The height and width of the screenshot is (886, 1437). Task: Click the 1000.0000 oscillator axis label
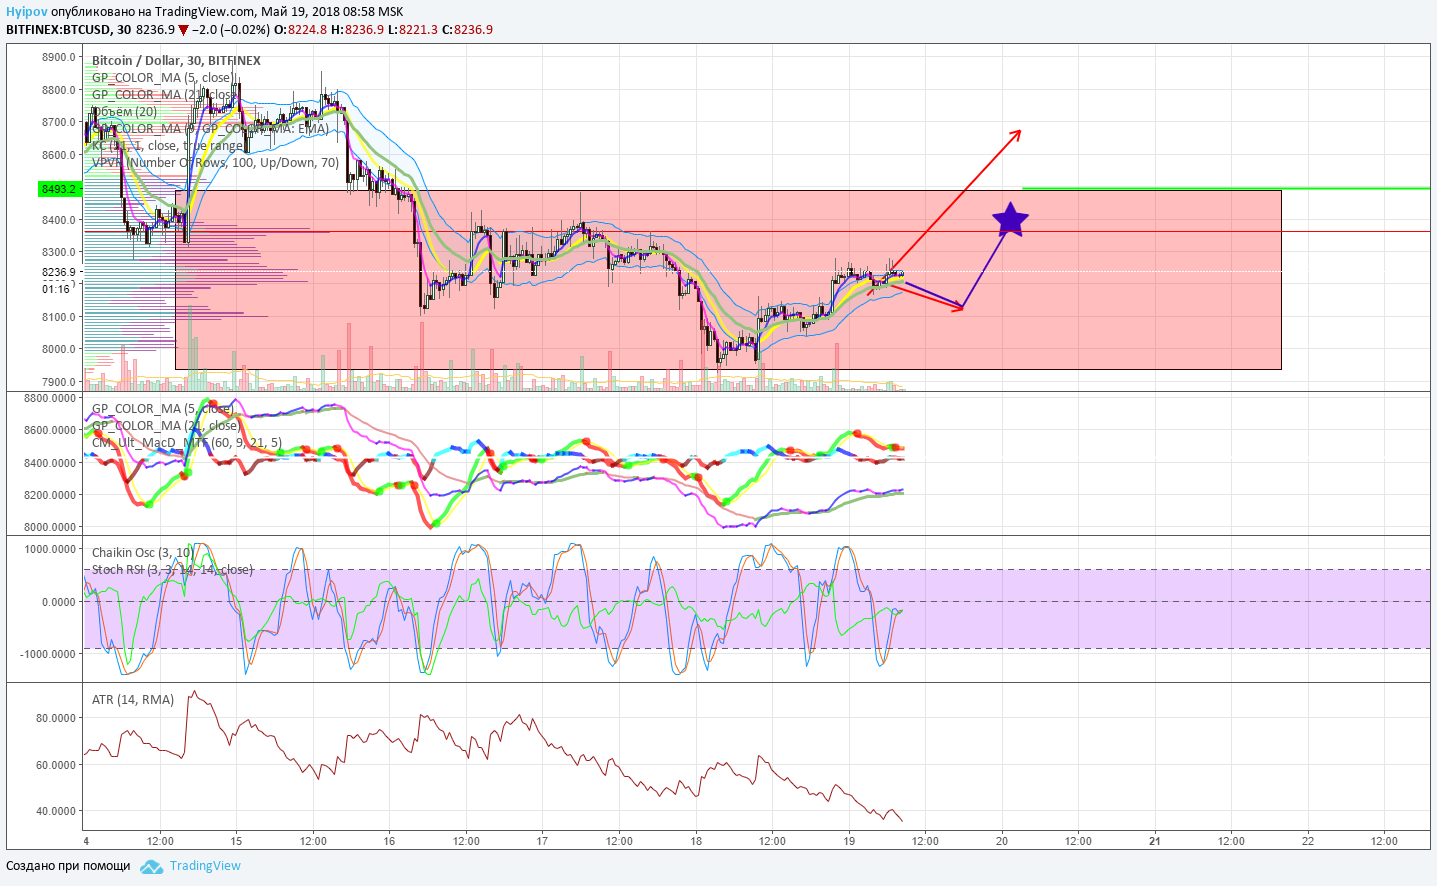50,549
